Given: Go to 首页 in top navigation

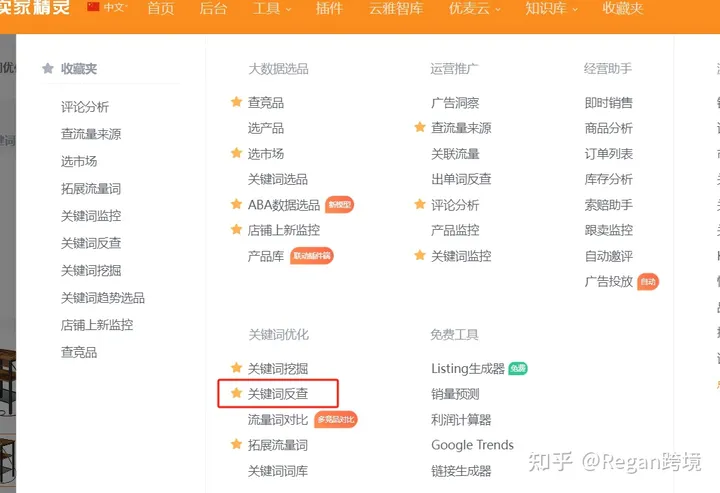Looking at the screenshot, I should coord(161,8).
